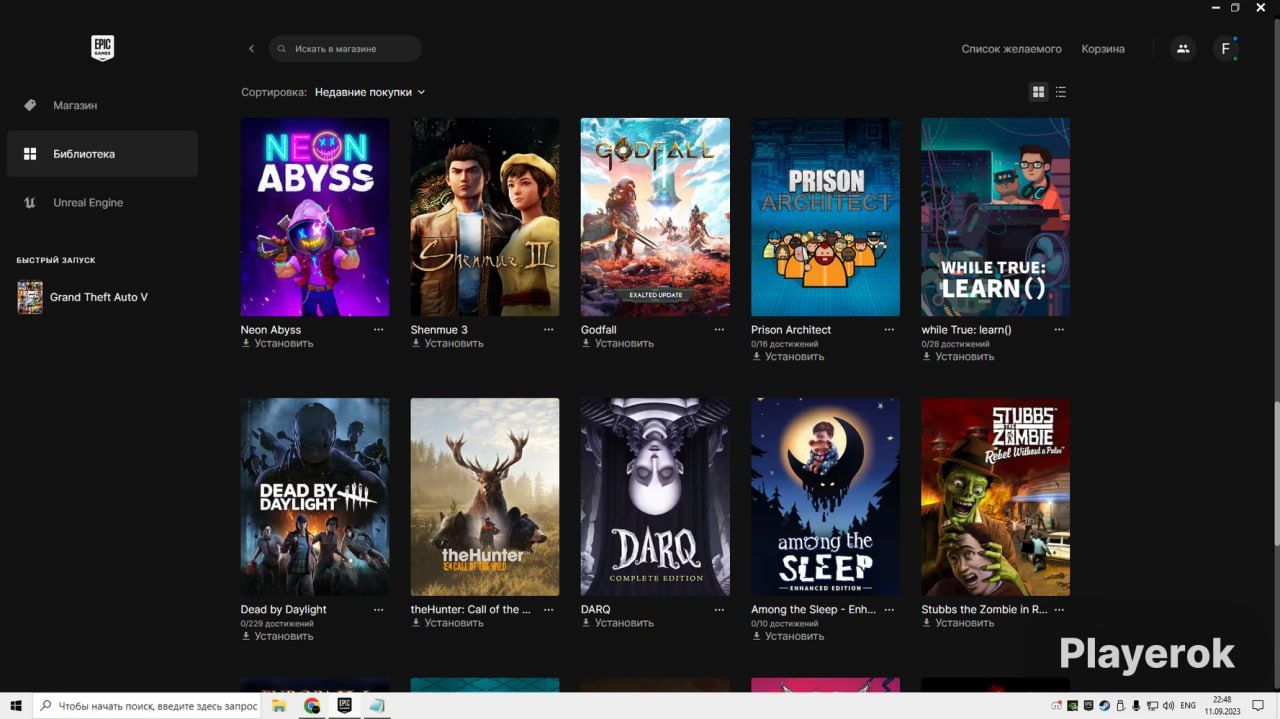Screen dimensions: 1280x719
Task: Open the Unreal Engine section
Action: point(102,202)
